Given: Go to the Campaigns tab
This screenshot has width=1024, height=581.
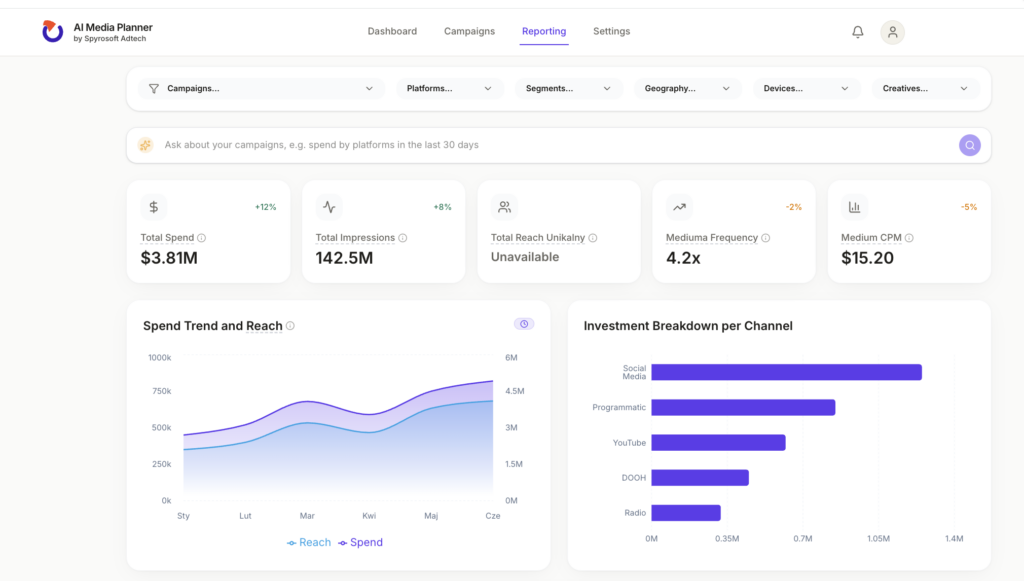Looking at the screenshot, I should 470,31.
